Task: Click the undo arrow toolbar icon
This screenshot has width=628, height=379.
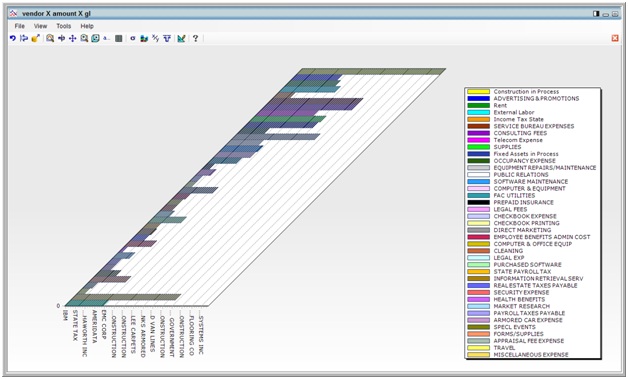Action: pos(13,38)
